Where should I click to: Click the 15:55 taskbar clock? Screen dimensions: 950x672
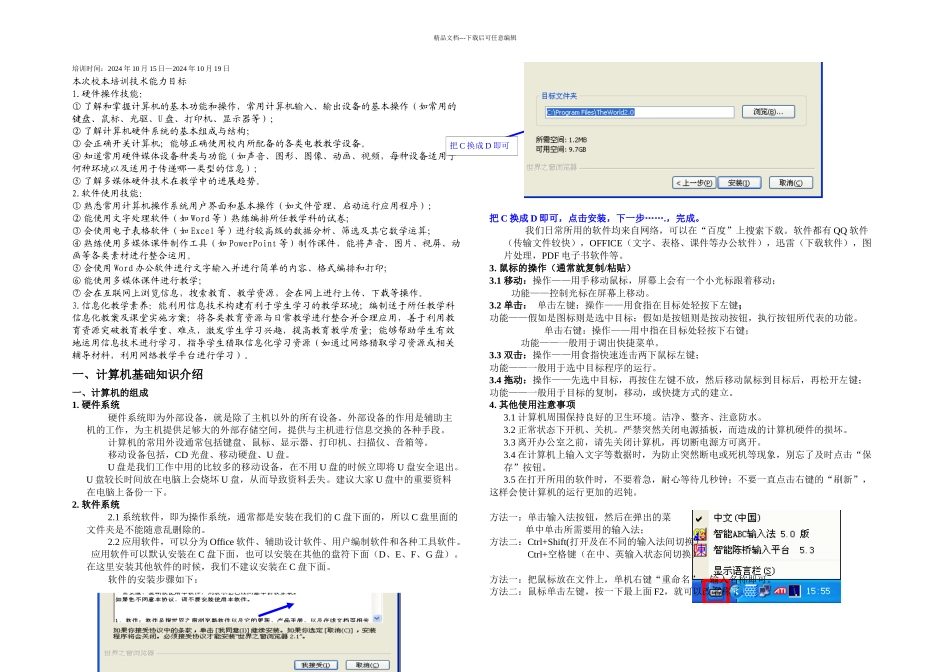click(819, 591)
